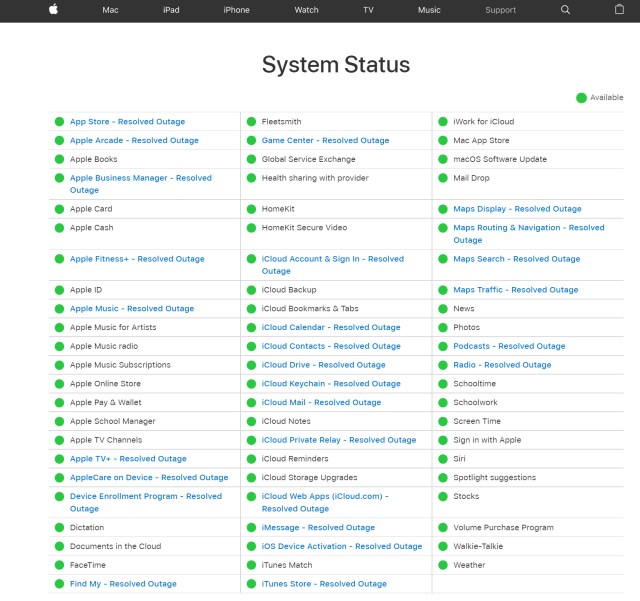This screenshot has height=601, width=640.
Task: Open iTunes Store - Resolved Outage link
Action: click(324, 584)
